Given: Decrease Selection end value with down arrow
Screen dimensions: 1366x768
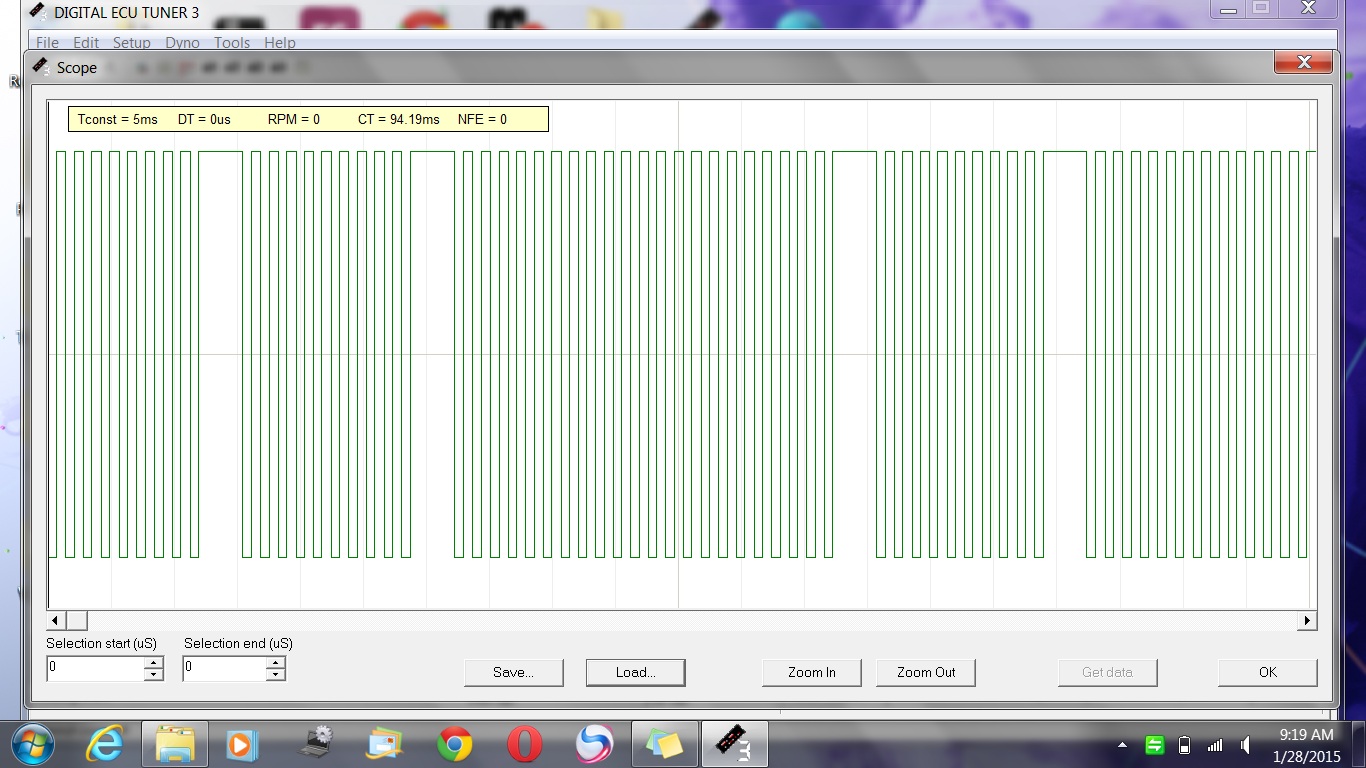Looking at the screenshot, I should (275, 675).
